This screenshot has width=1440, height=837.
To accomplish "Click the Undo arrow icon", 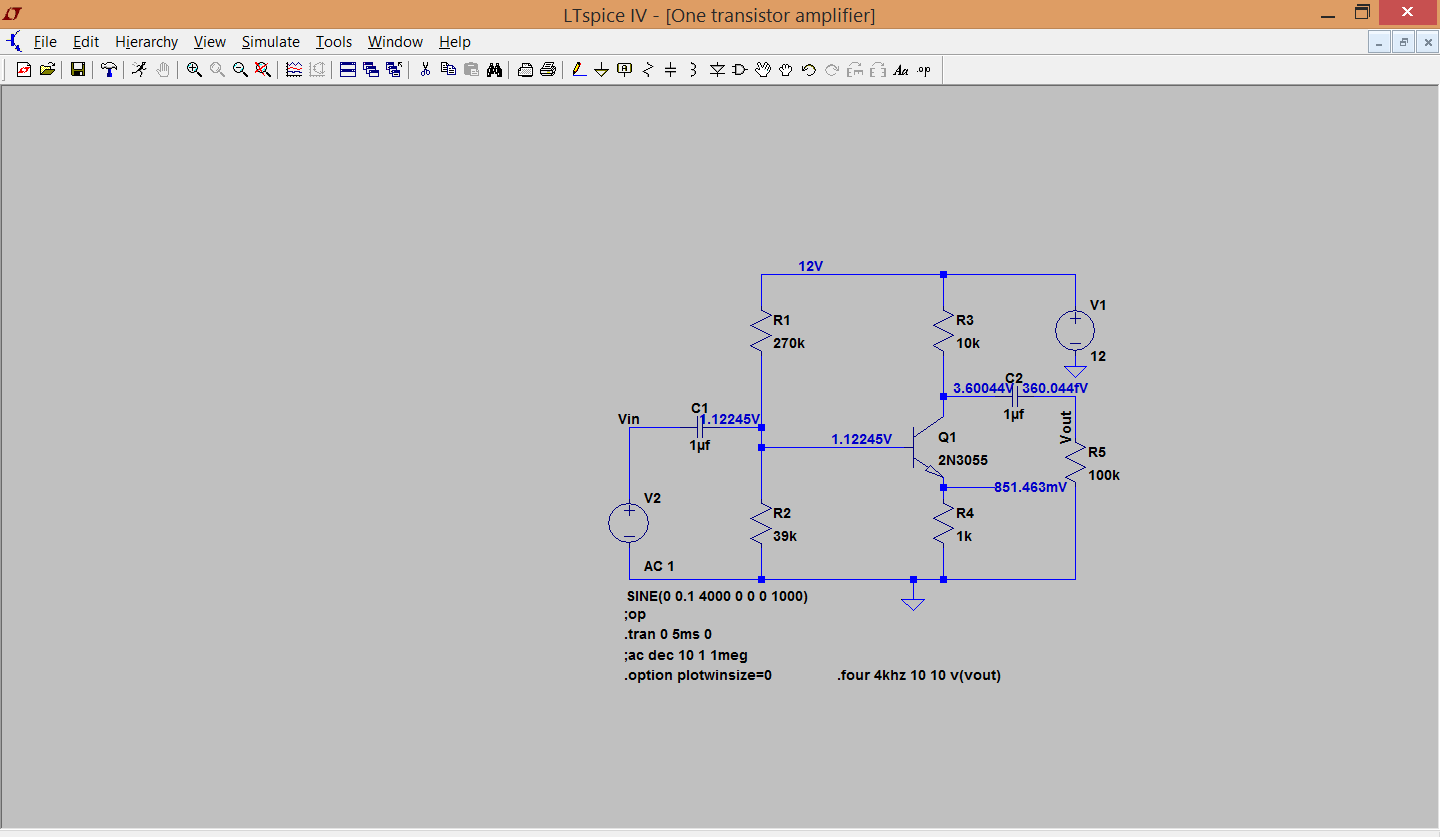I will pos(809,69).
